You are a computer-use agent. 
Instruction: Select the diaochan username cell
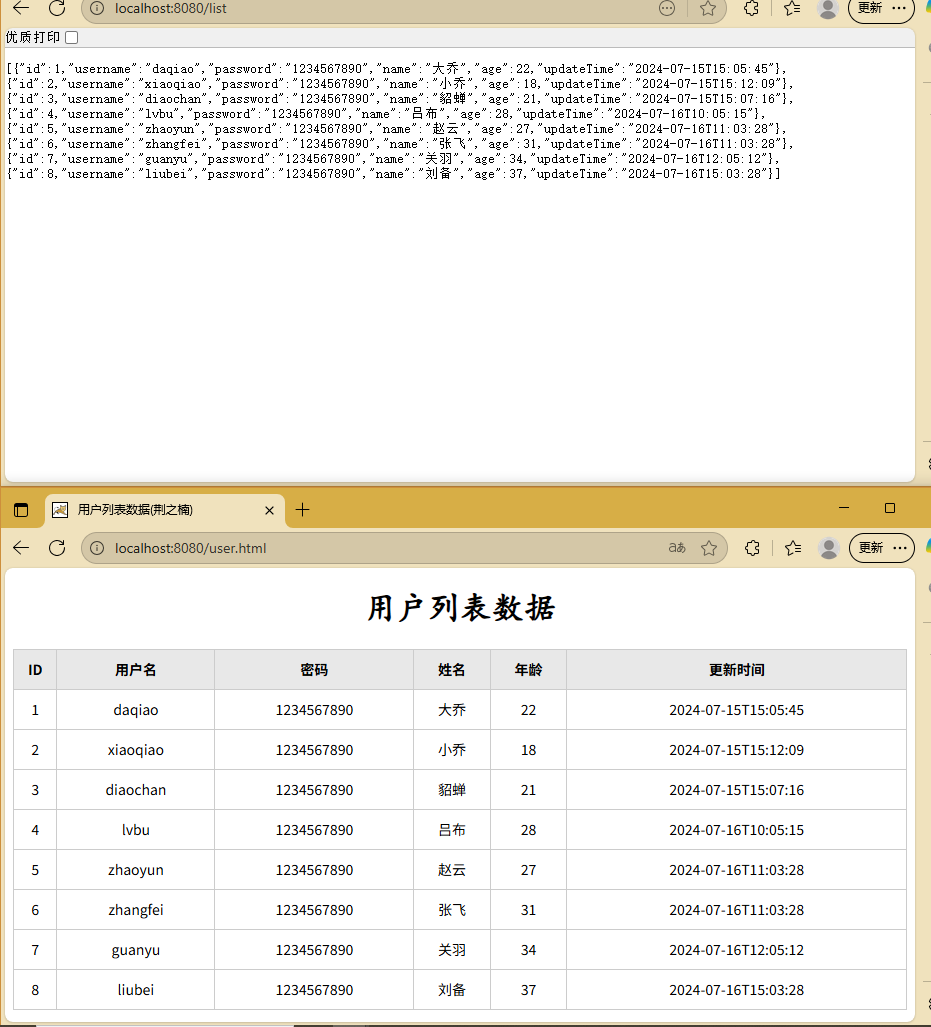click(136, 790)
